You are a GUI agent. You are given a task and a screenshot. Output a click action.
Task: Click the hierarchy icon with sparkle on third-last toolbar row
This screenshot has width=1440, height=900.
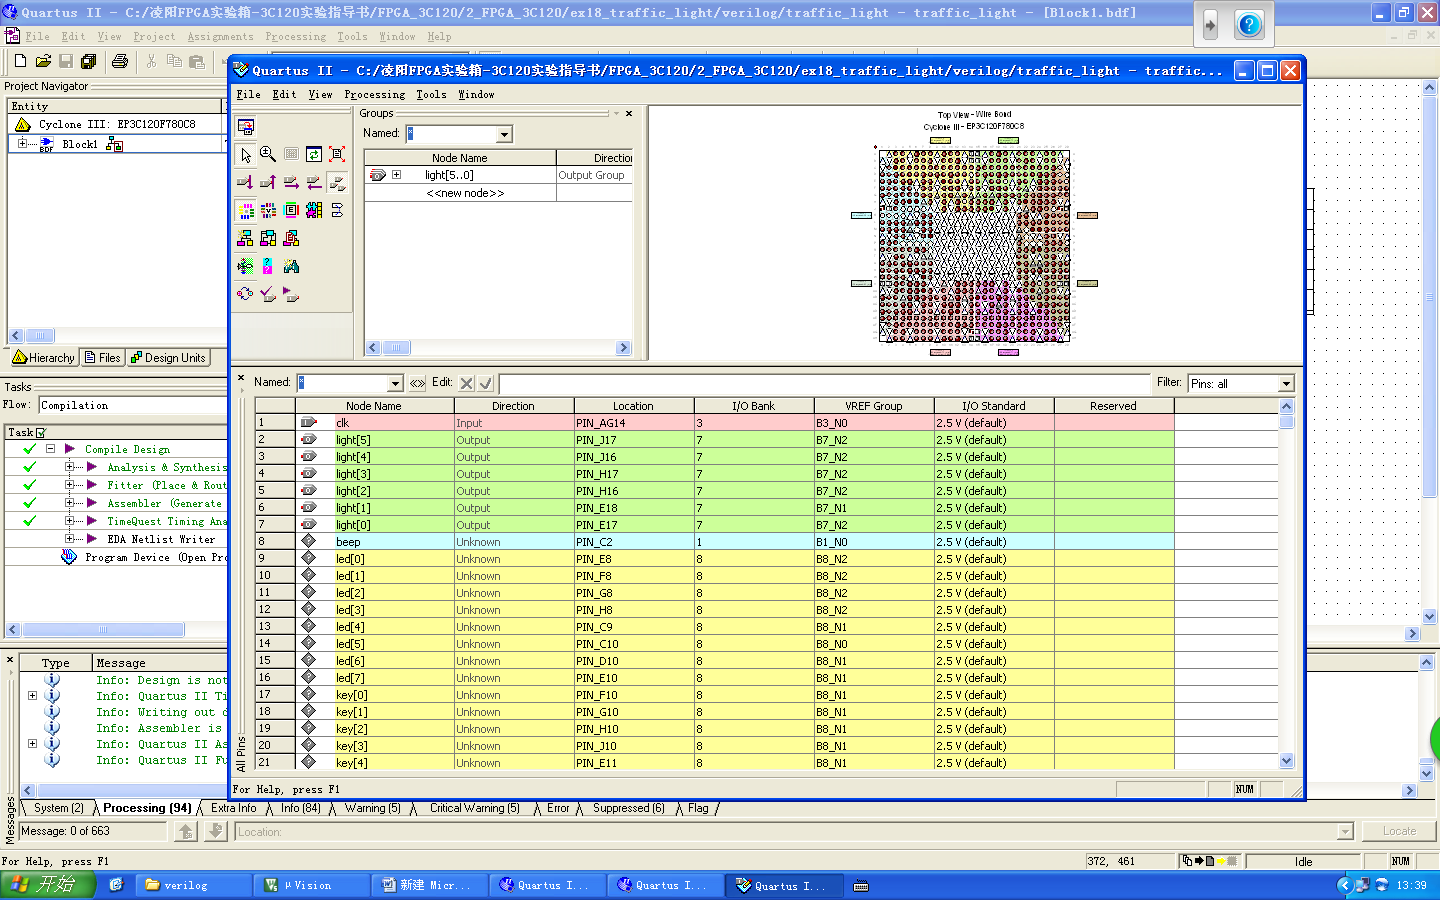tap(245, 238)
